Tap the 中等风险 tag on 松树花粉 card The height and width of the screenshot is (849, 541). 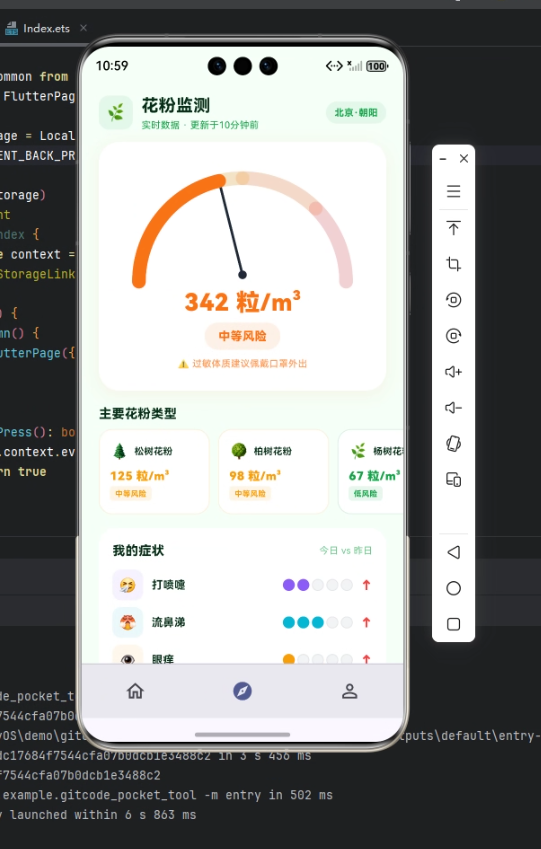pyautogui.click(x=131, y=493)
